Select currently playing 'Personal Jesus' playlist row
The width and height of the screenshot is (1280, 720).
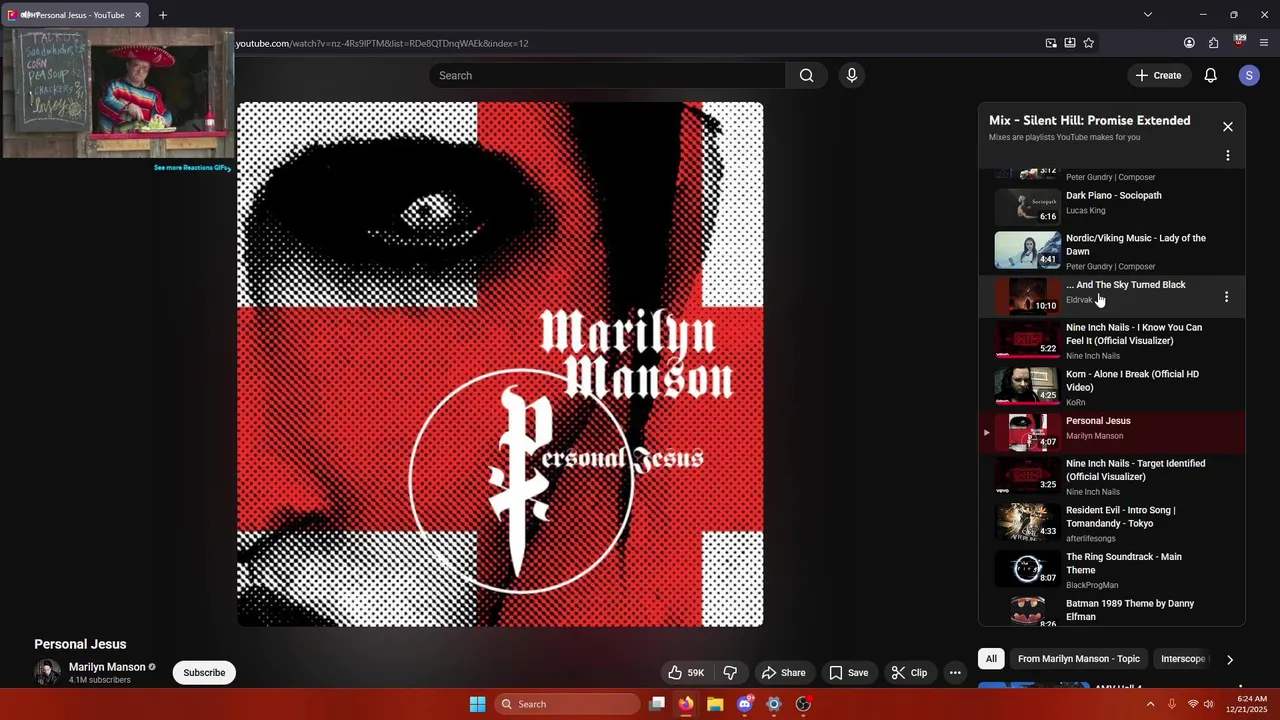pyautogui.click(x=1111, y=432)
